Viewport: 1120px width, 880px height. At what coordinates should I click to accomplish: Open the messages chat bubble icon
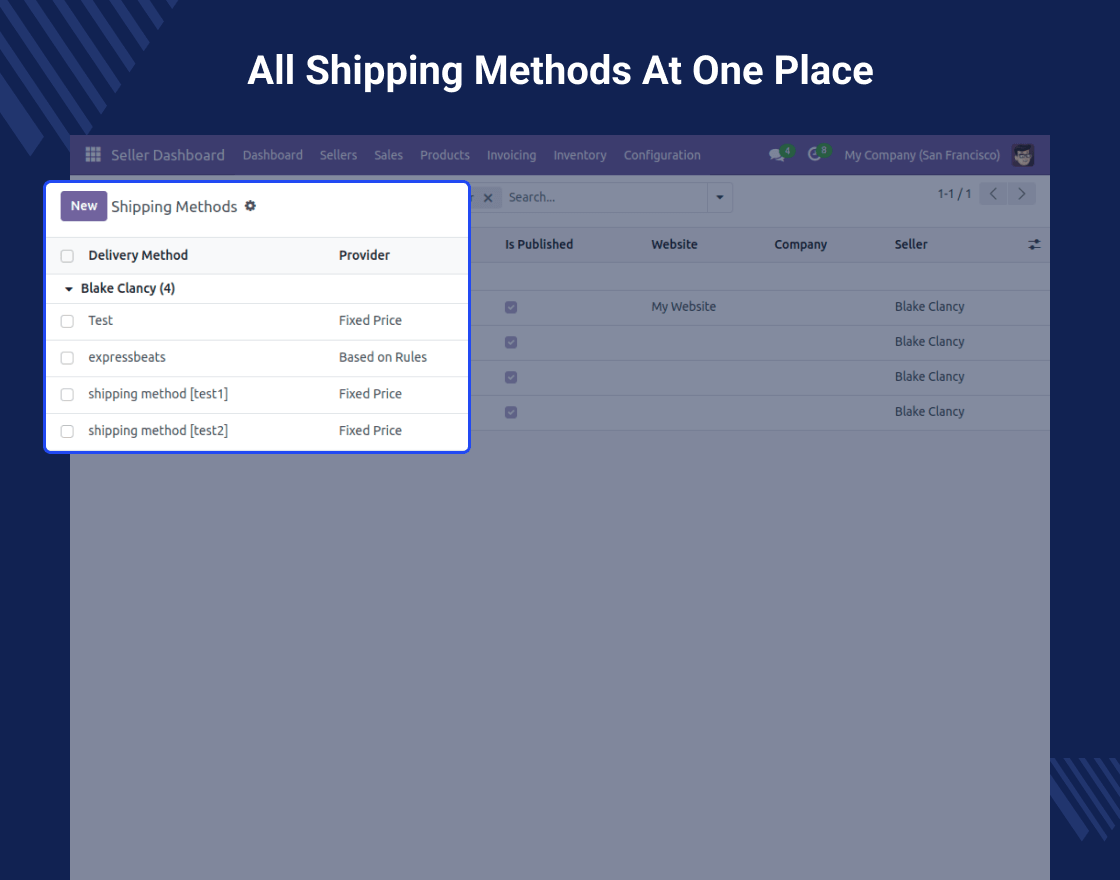coord(776,155)
